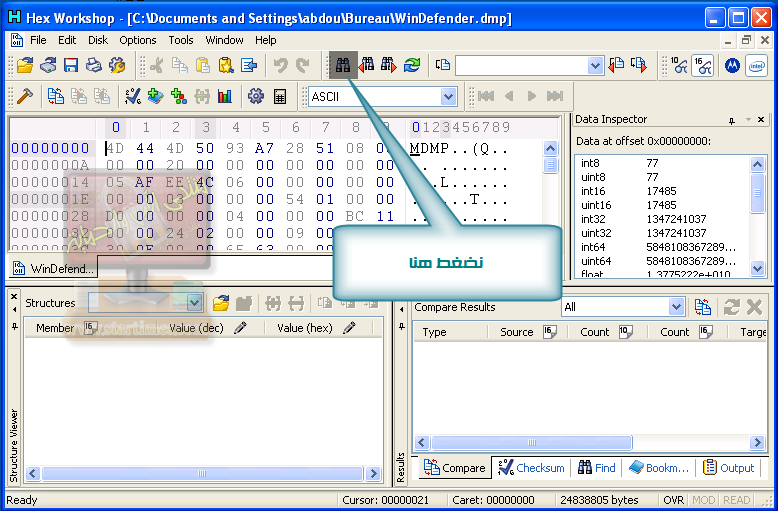778x511 pixels.
Task: Toggle the hex offset glasses icon
Action: pyautogui.click(x=703, y=65)
